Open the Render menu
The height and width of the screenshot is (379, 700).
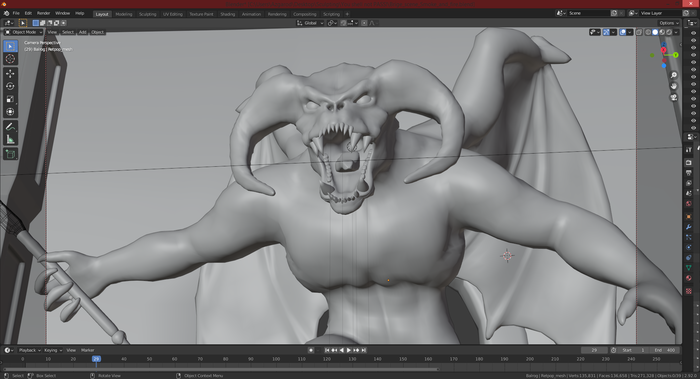coord(43,13)
